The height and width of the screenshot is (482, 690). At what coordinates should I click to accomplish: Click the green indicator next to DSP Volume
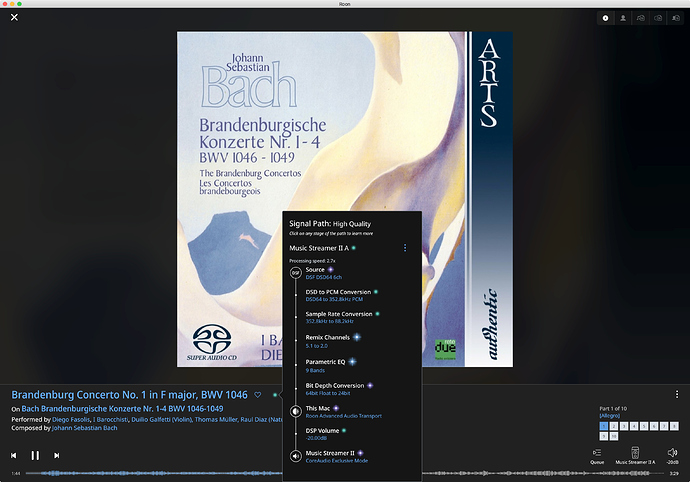[344, 430]
